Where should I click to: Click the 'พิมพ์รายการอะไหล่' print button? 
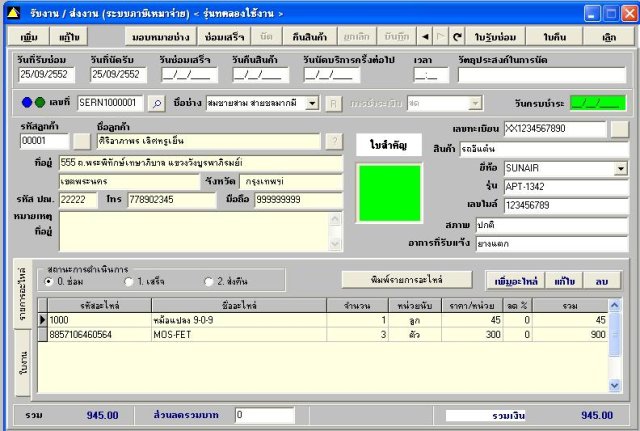pos(406,279)
